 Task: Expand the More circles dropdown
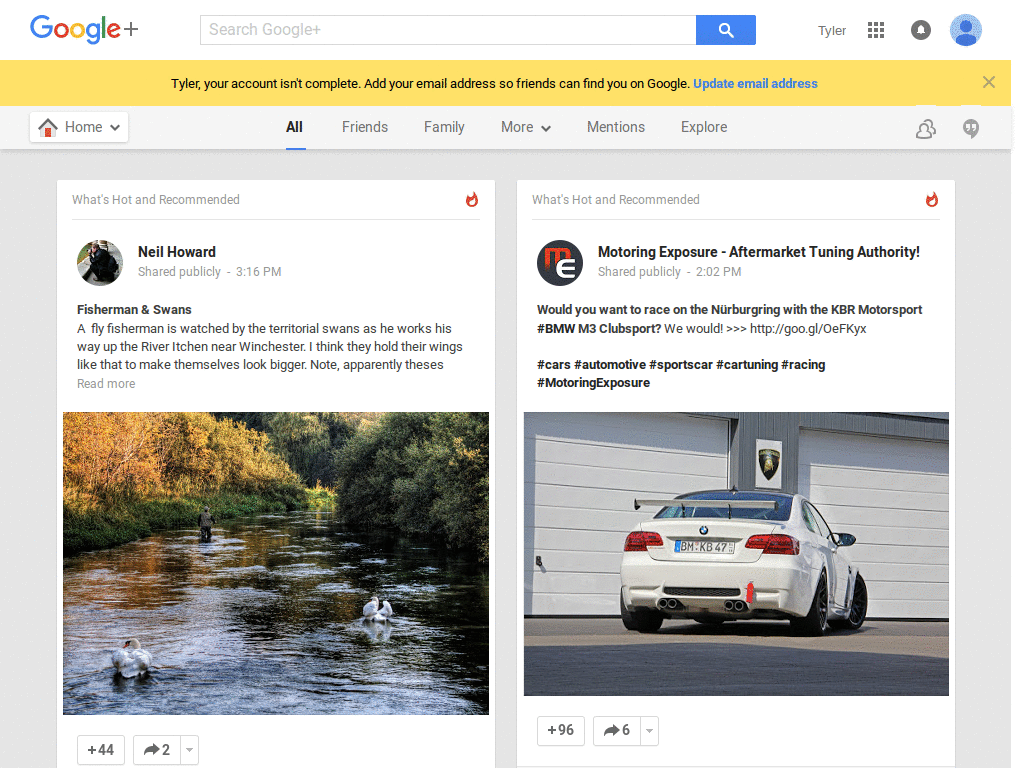coord(526,127)
